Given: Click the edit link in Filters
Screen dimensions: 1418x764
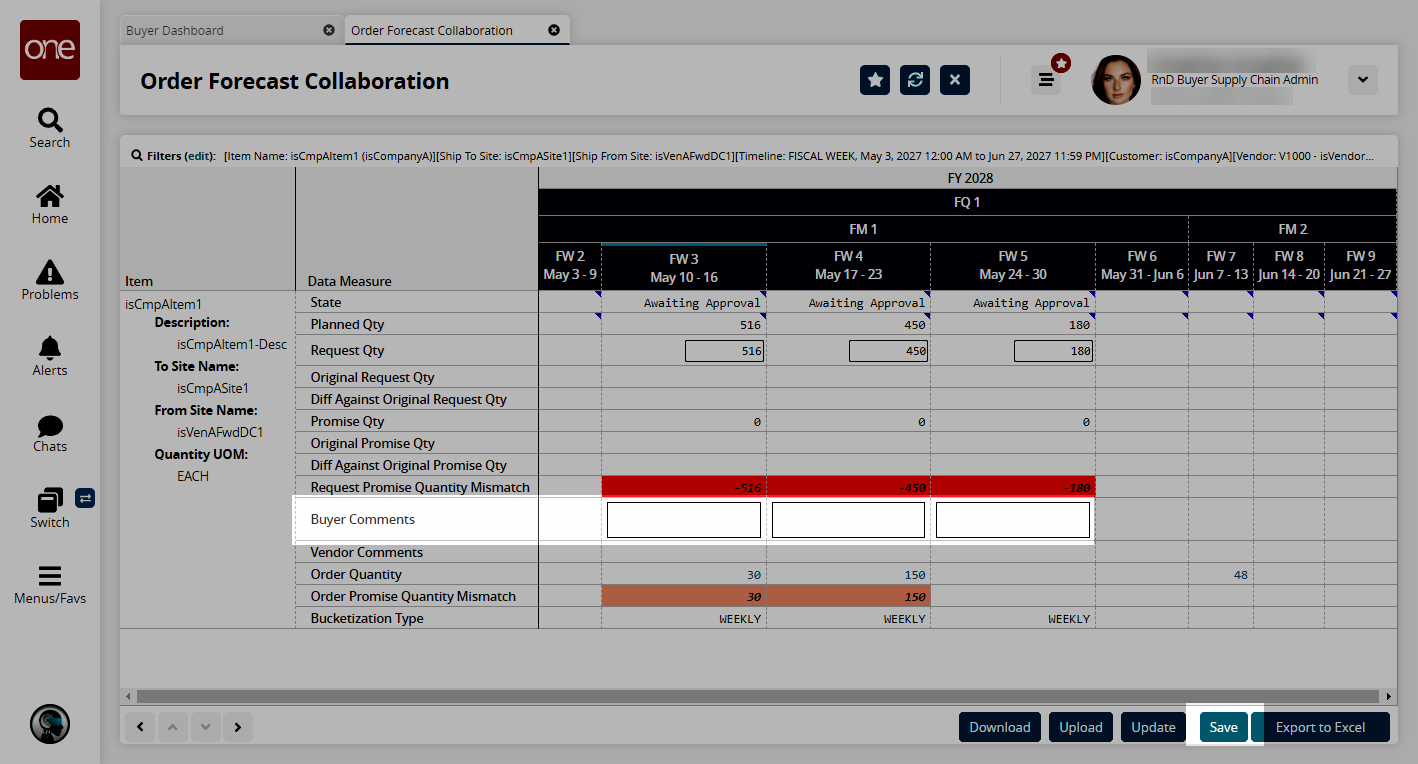Looking at the screenshot, I should coord(198,156).
